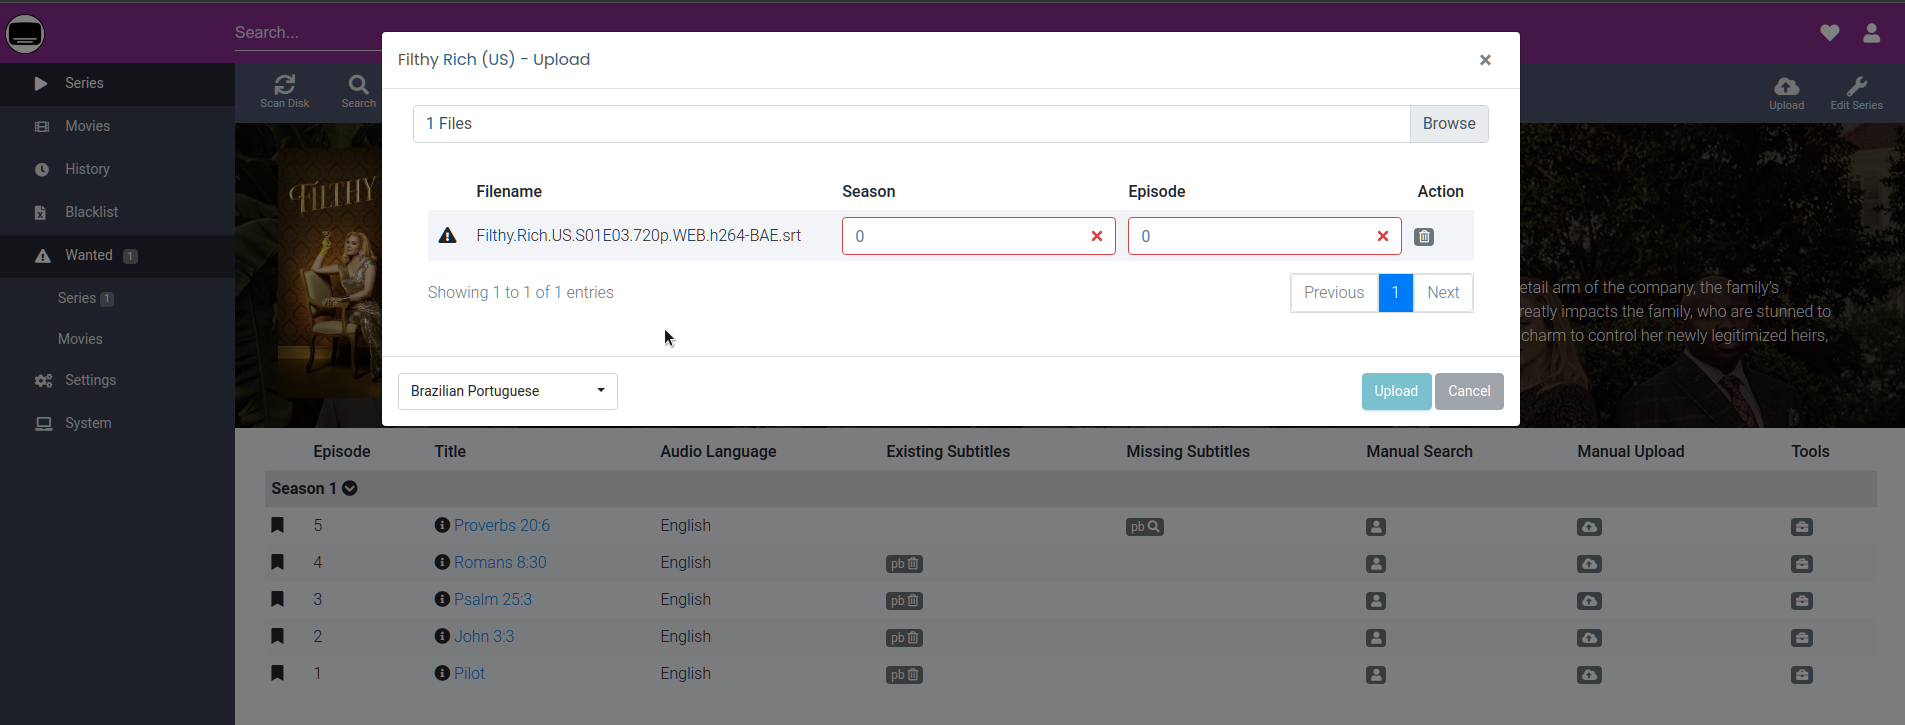1905x725 pixels.
Task: Click the Scan Disk toolbar icon
Action: [285, 90]
